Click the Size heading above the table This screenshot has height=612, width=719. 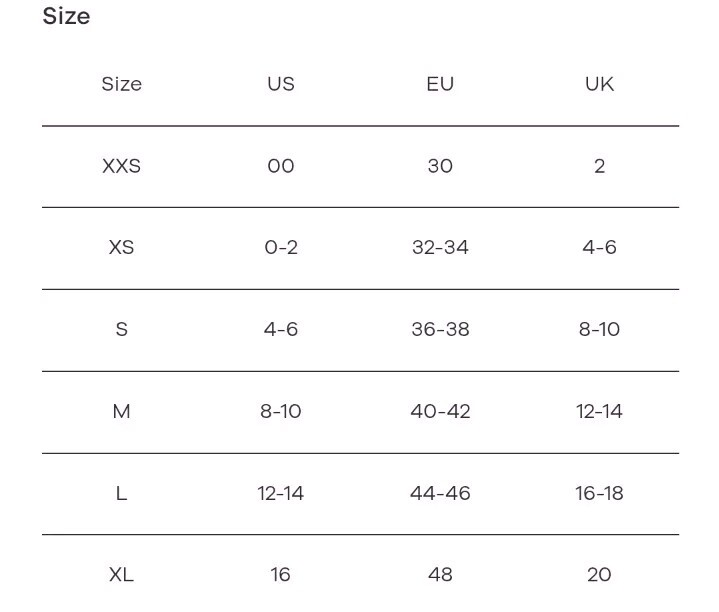point(66,17)
